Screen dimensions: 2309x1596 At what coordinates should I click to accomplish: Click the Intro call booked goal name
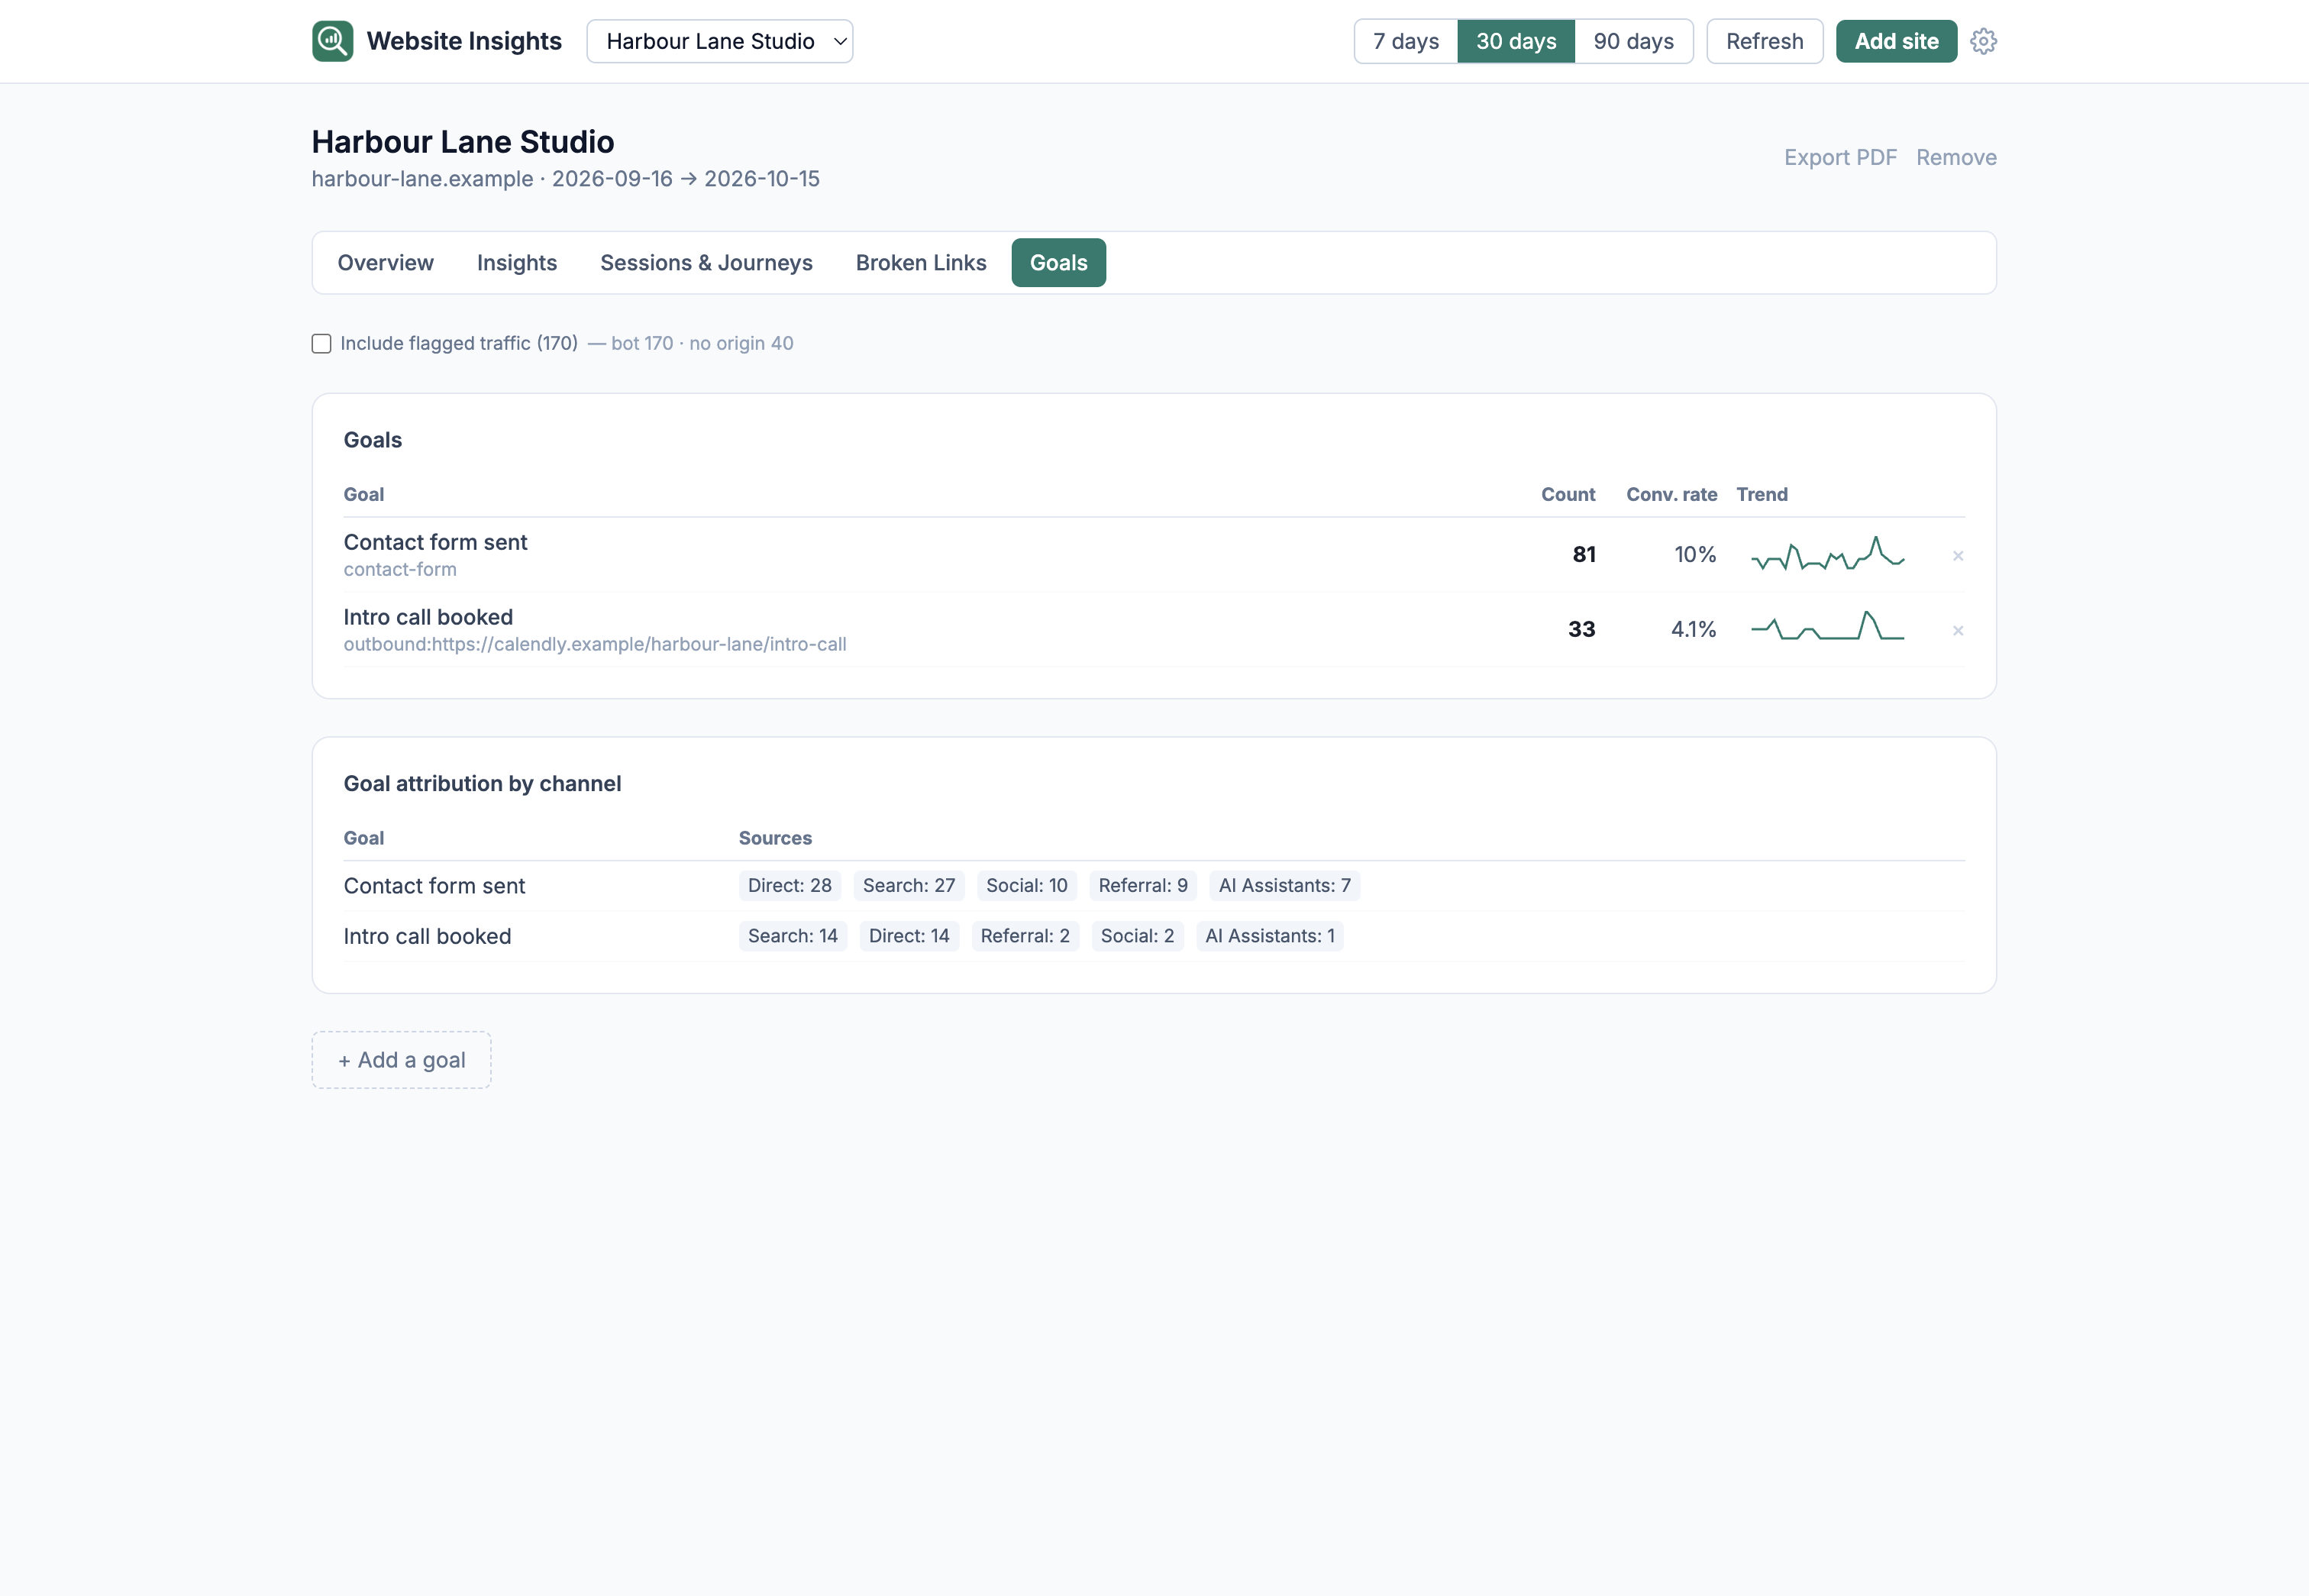[428, 617]
